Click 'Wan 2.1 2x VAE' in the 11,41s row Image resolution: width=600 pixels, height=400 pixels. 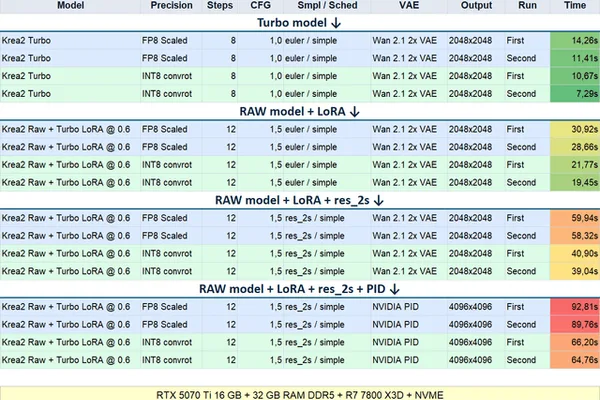pos(404,58)
